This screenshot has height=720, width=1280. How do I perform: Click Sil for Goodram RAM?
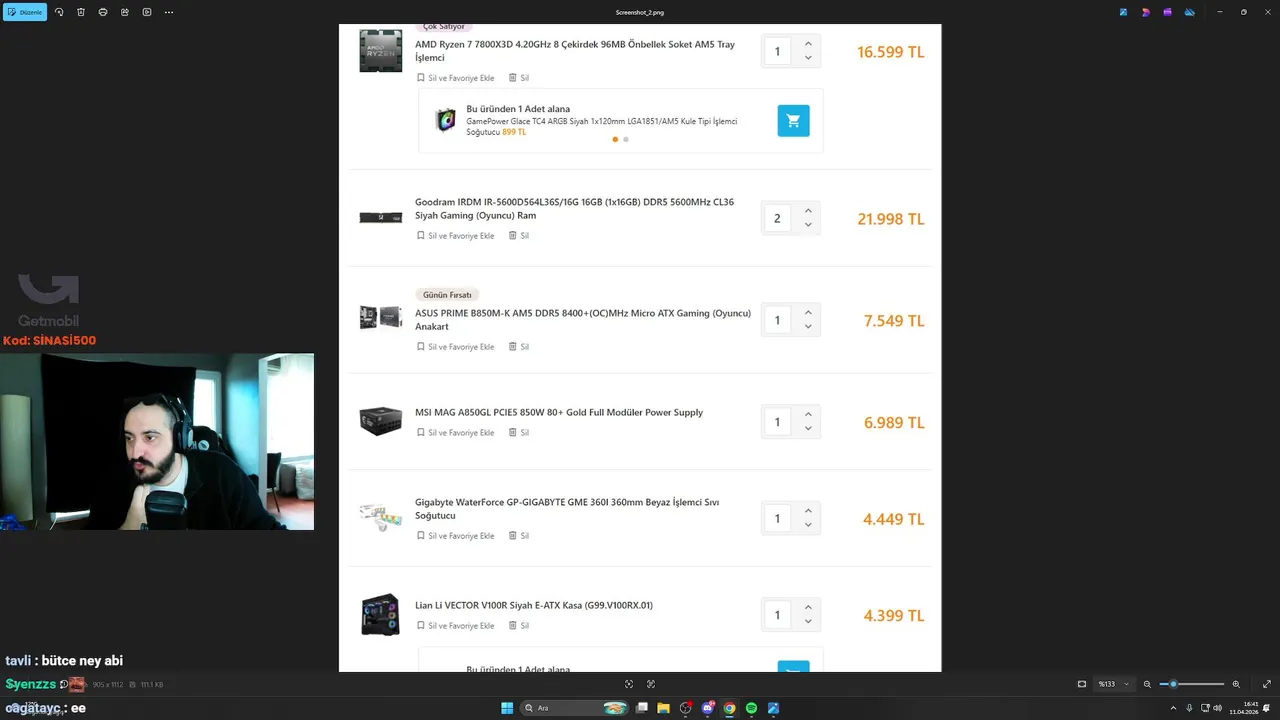[x=519, y=236]
